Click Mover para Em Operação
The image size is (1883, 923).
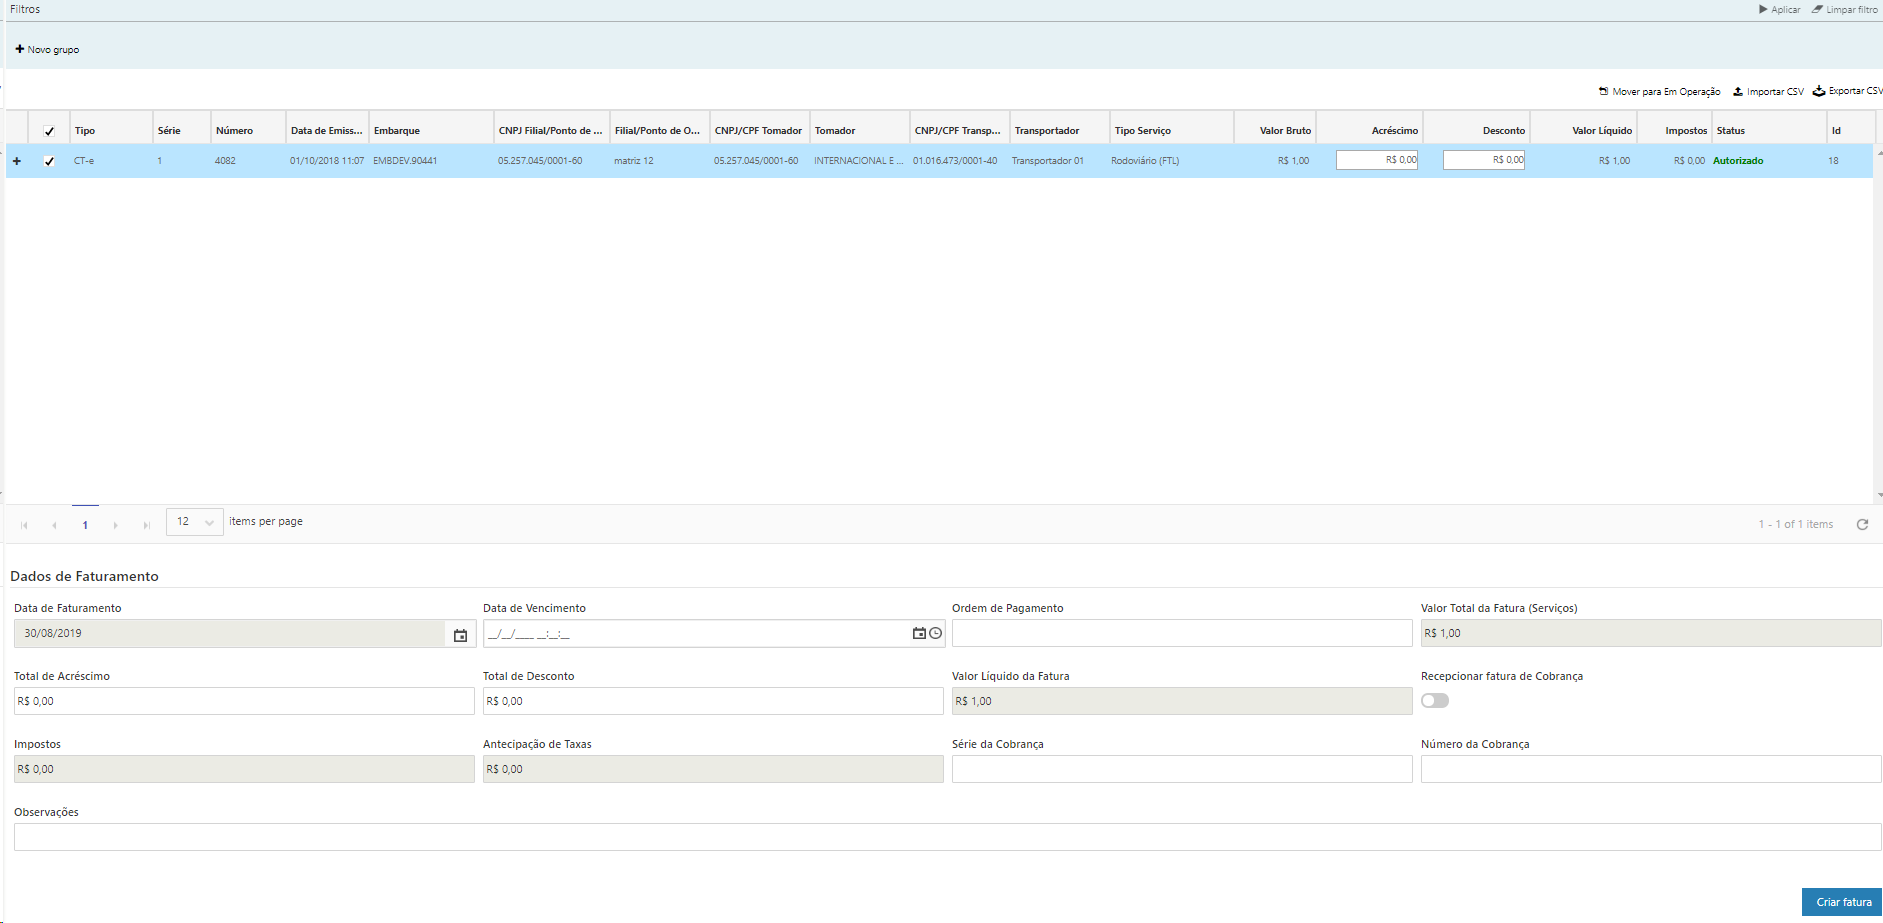point(1659,91)
